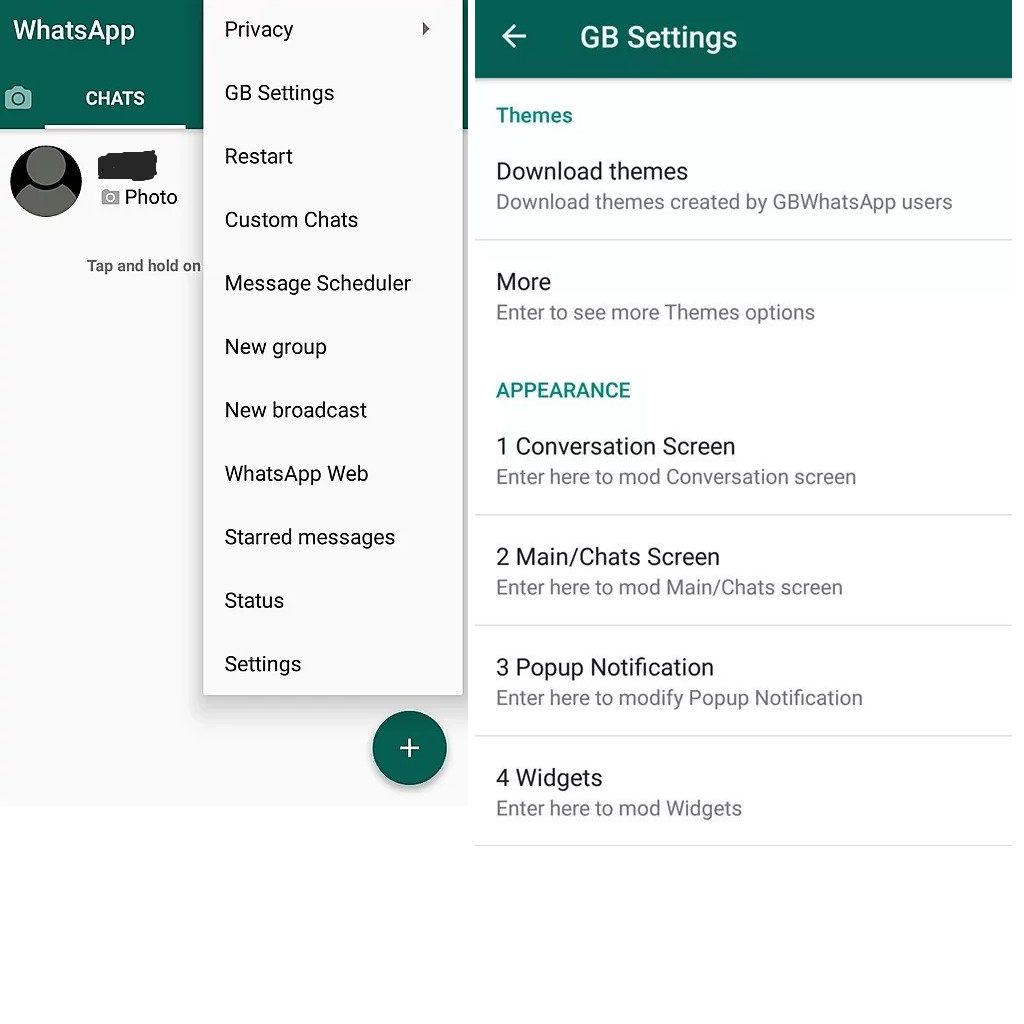Open Settings from the overflow menu
Image resolution: width=1024 pixels, height=1024 pixels.
pos(333,664)
